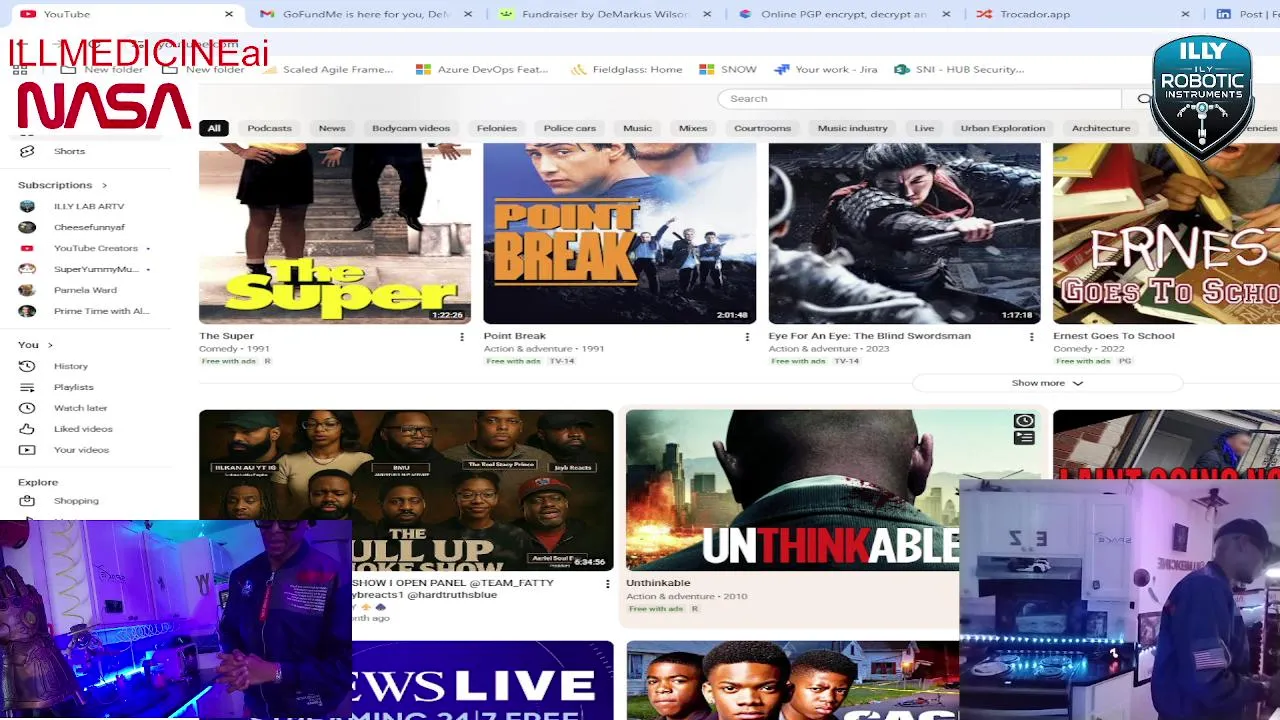Open SNI - HUB Security bookmark
1280x720 pixels.
pyautogui.click(x=959, y=70)
